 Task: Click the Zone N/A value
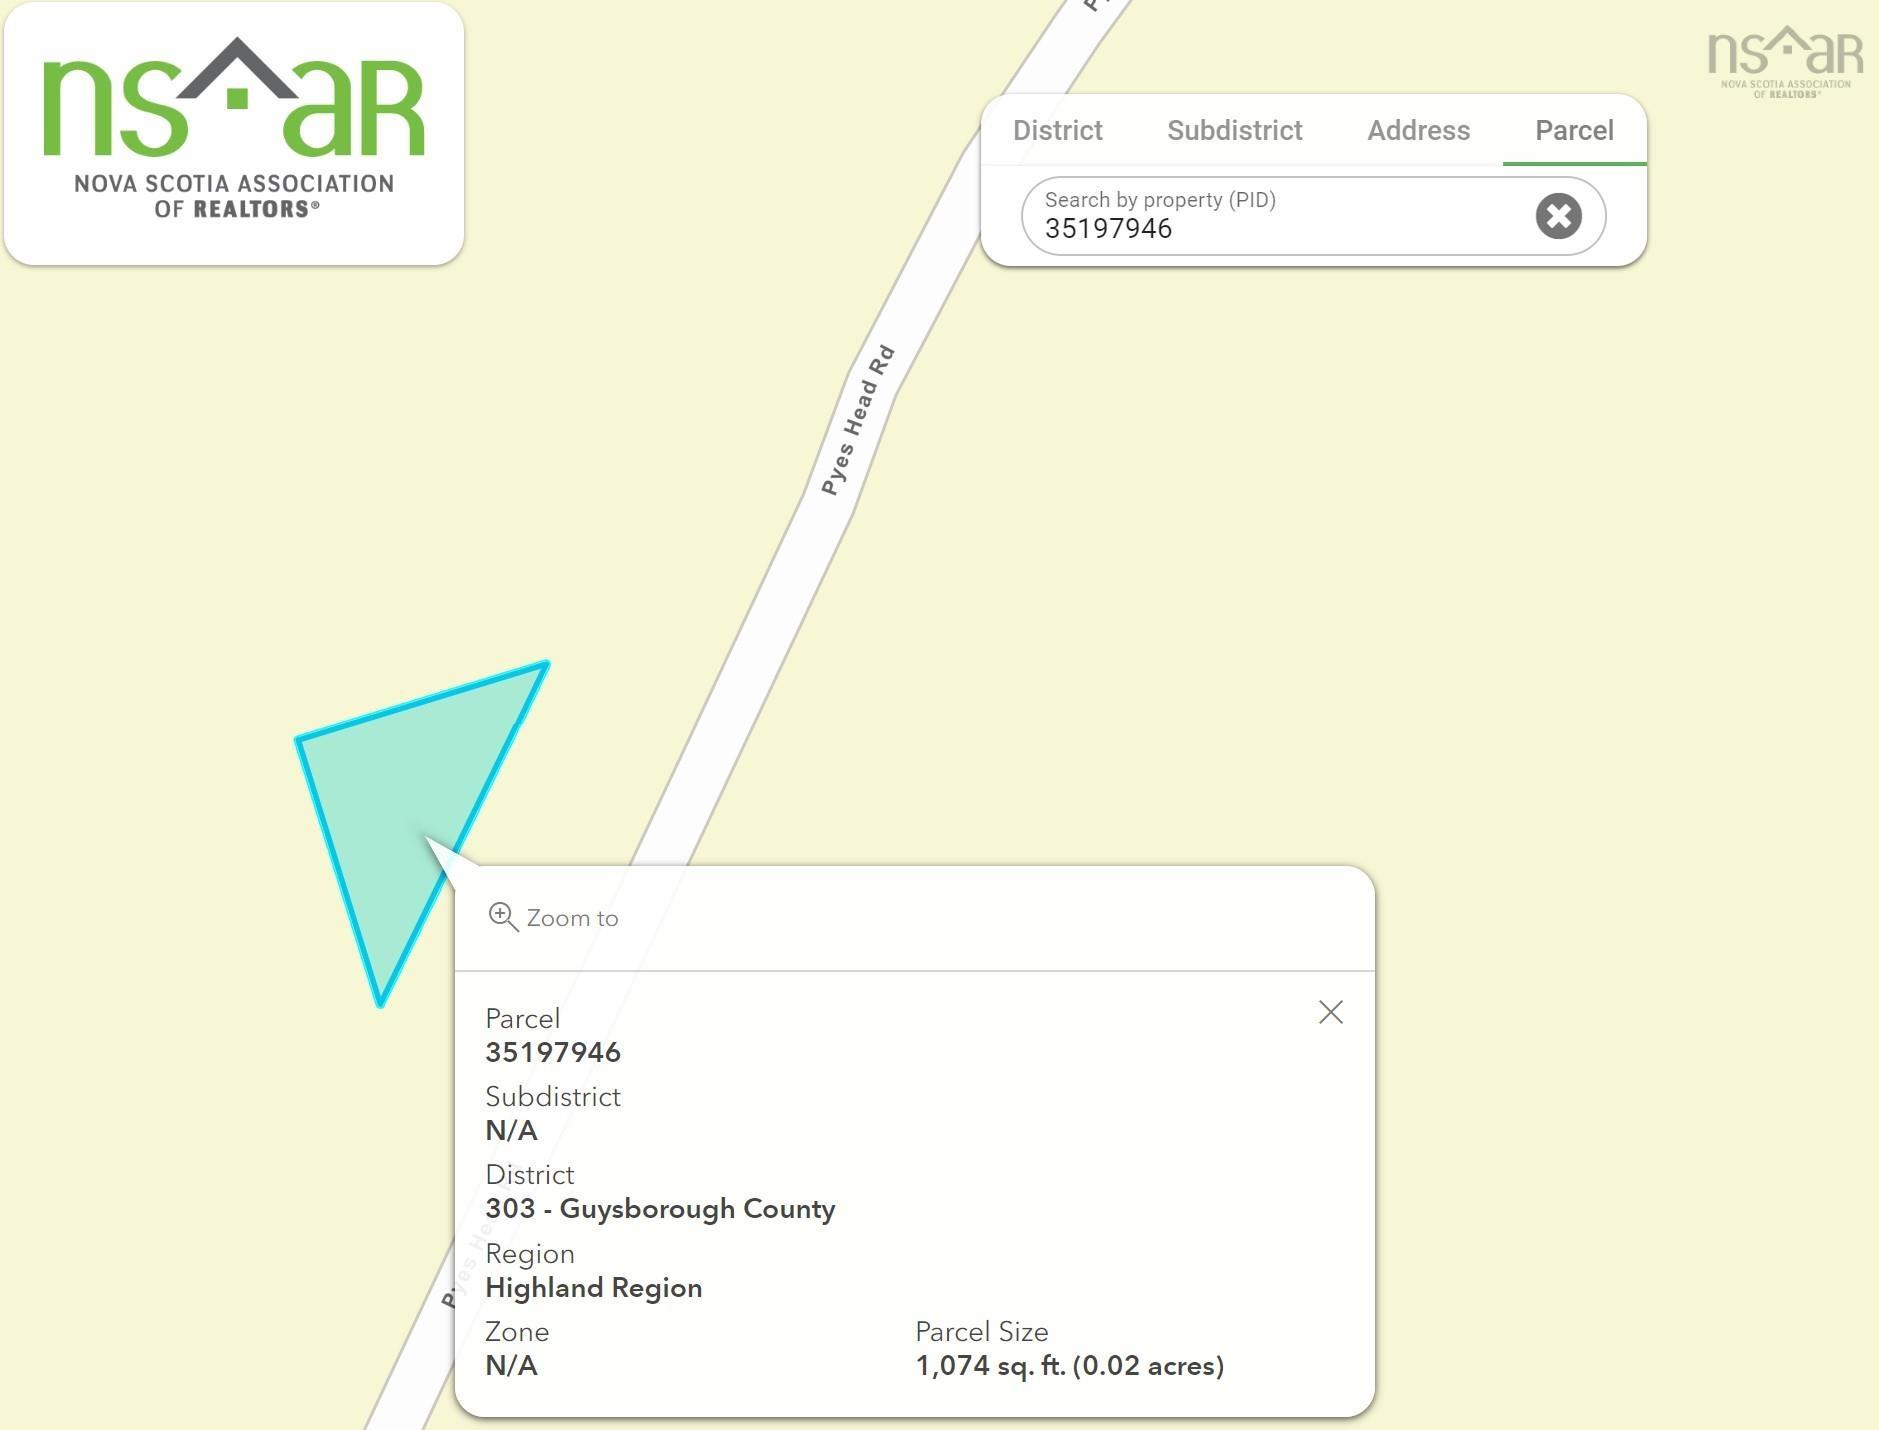point(511,1366)
